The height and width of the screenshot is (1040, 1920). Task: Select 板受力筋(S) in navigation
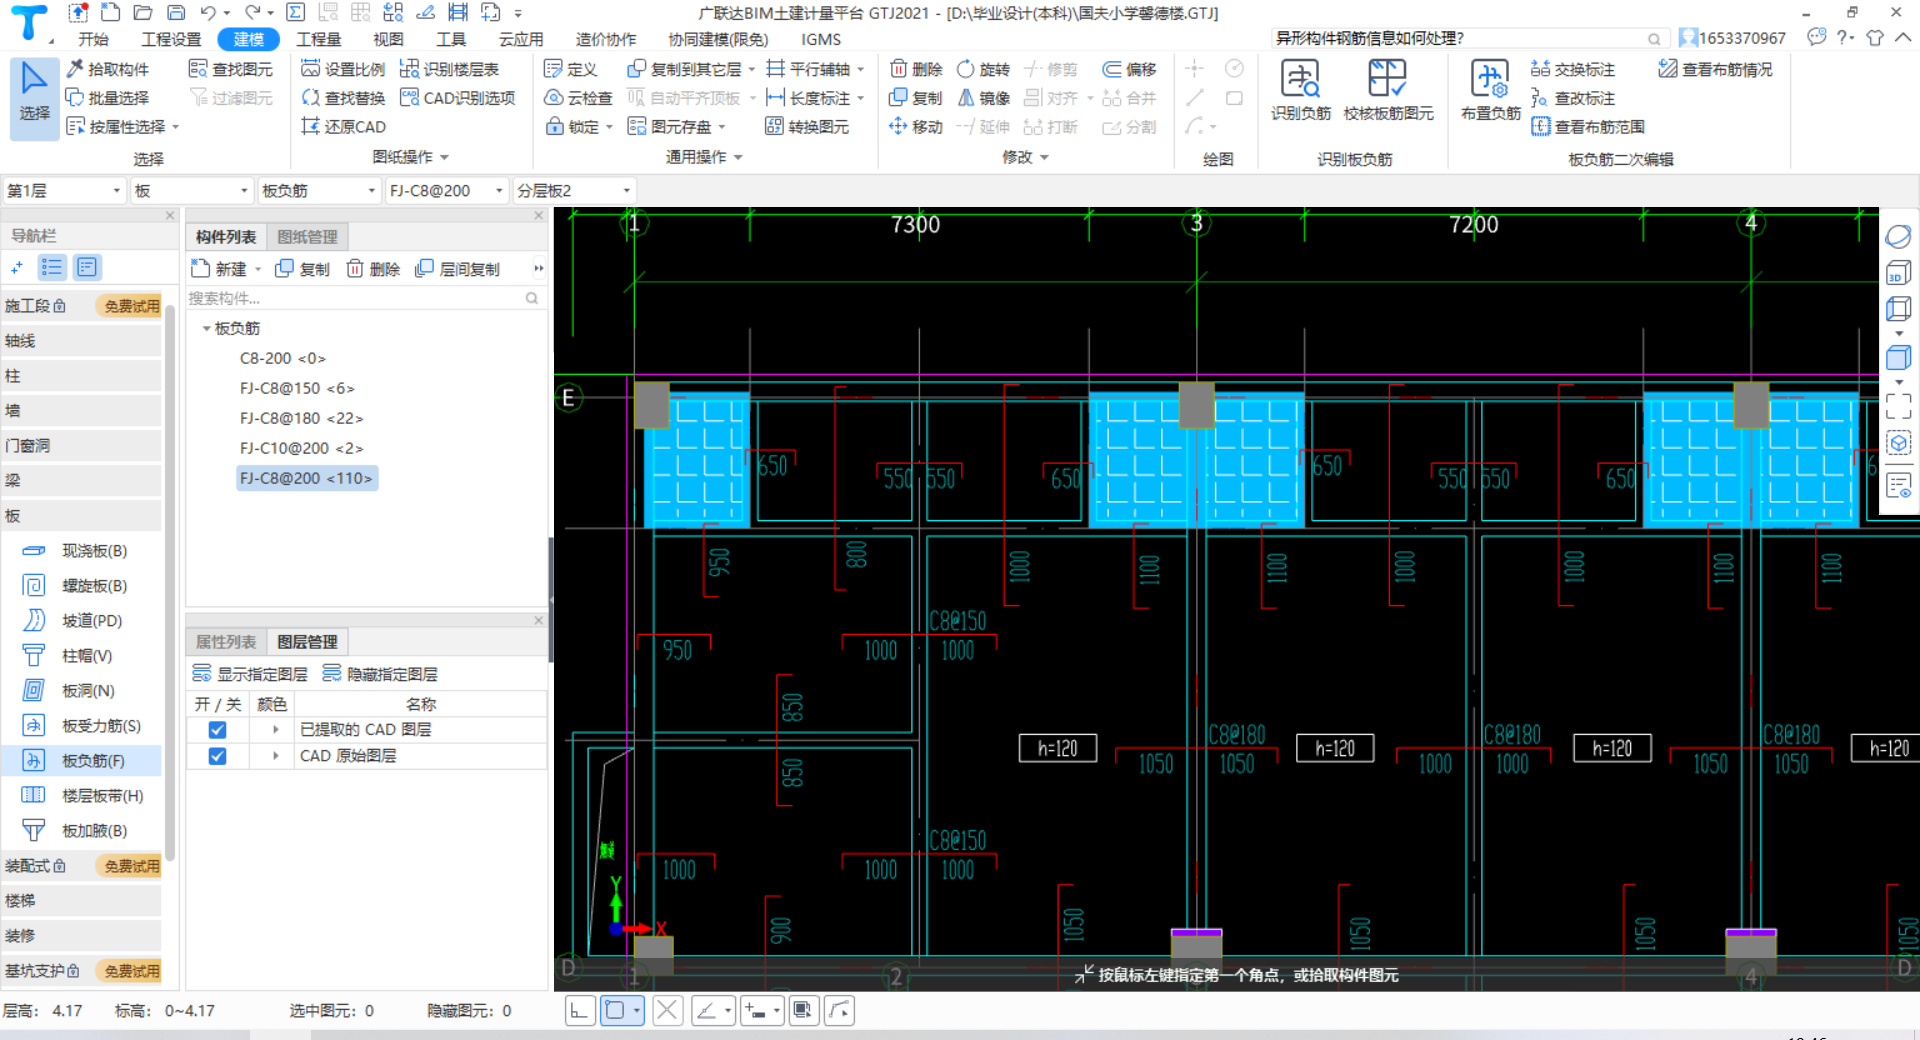(x=81, y=726)
